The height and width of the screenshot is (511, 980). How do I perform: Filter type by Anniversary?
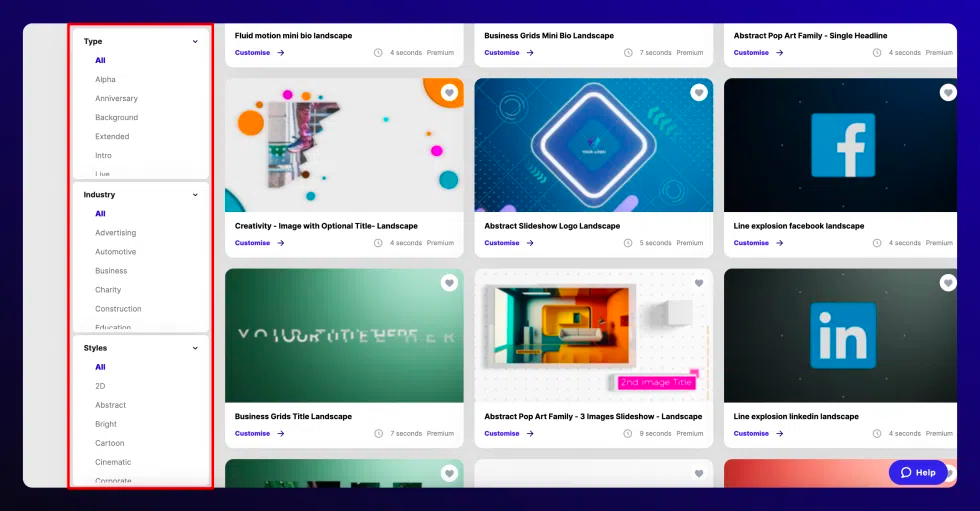pyautogui.click(x=116, y=99)
